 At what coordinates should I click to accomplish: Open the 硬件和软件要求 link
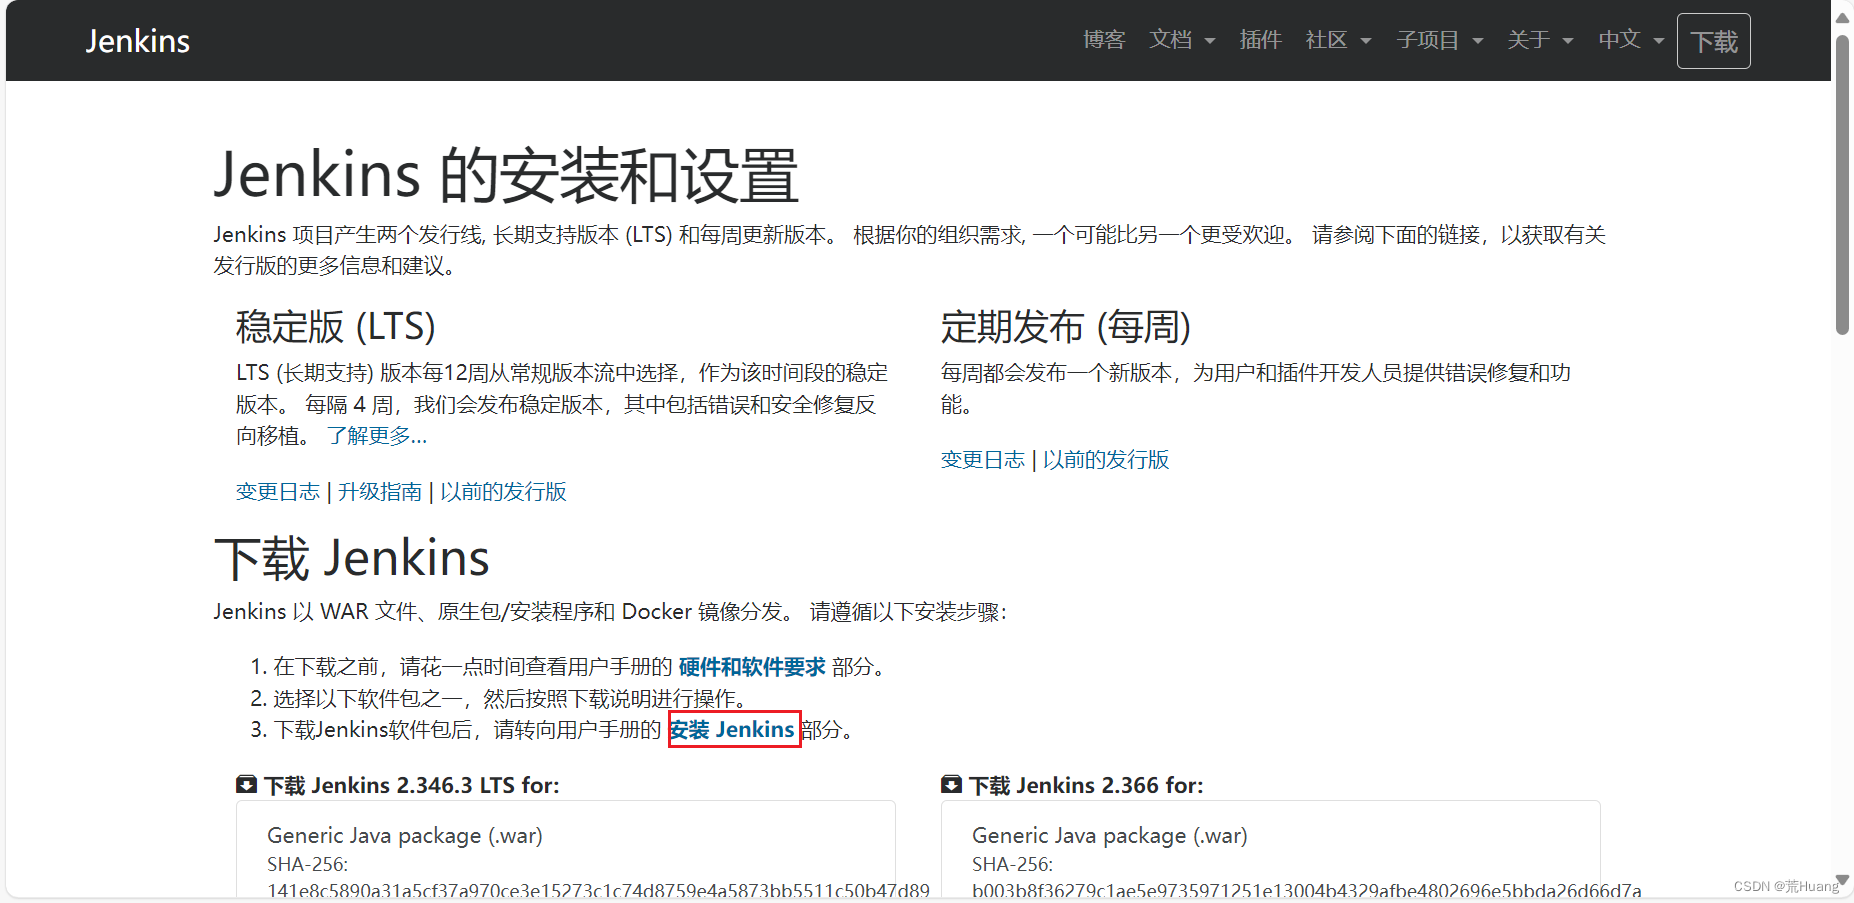pyautogui.click(x=752, y=667)
